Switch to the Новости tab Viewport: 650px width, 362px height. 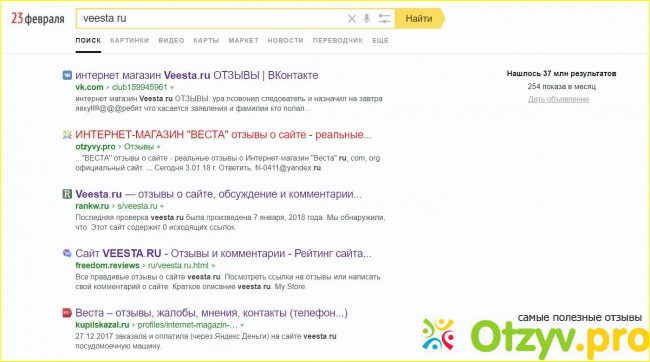(285, 41)
